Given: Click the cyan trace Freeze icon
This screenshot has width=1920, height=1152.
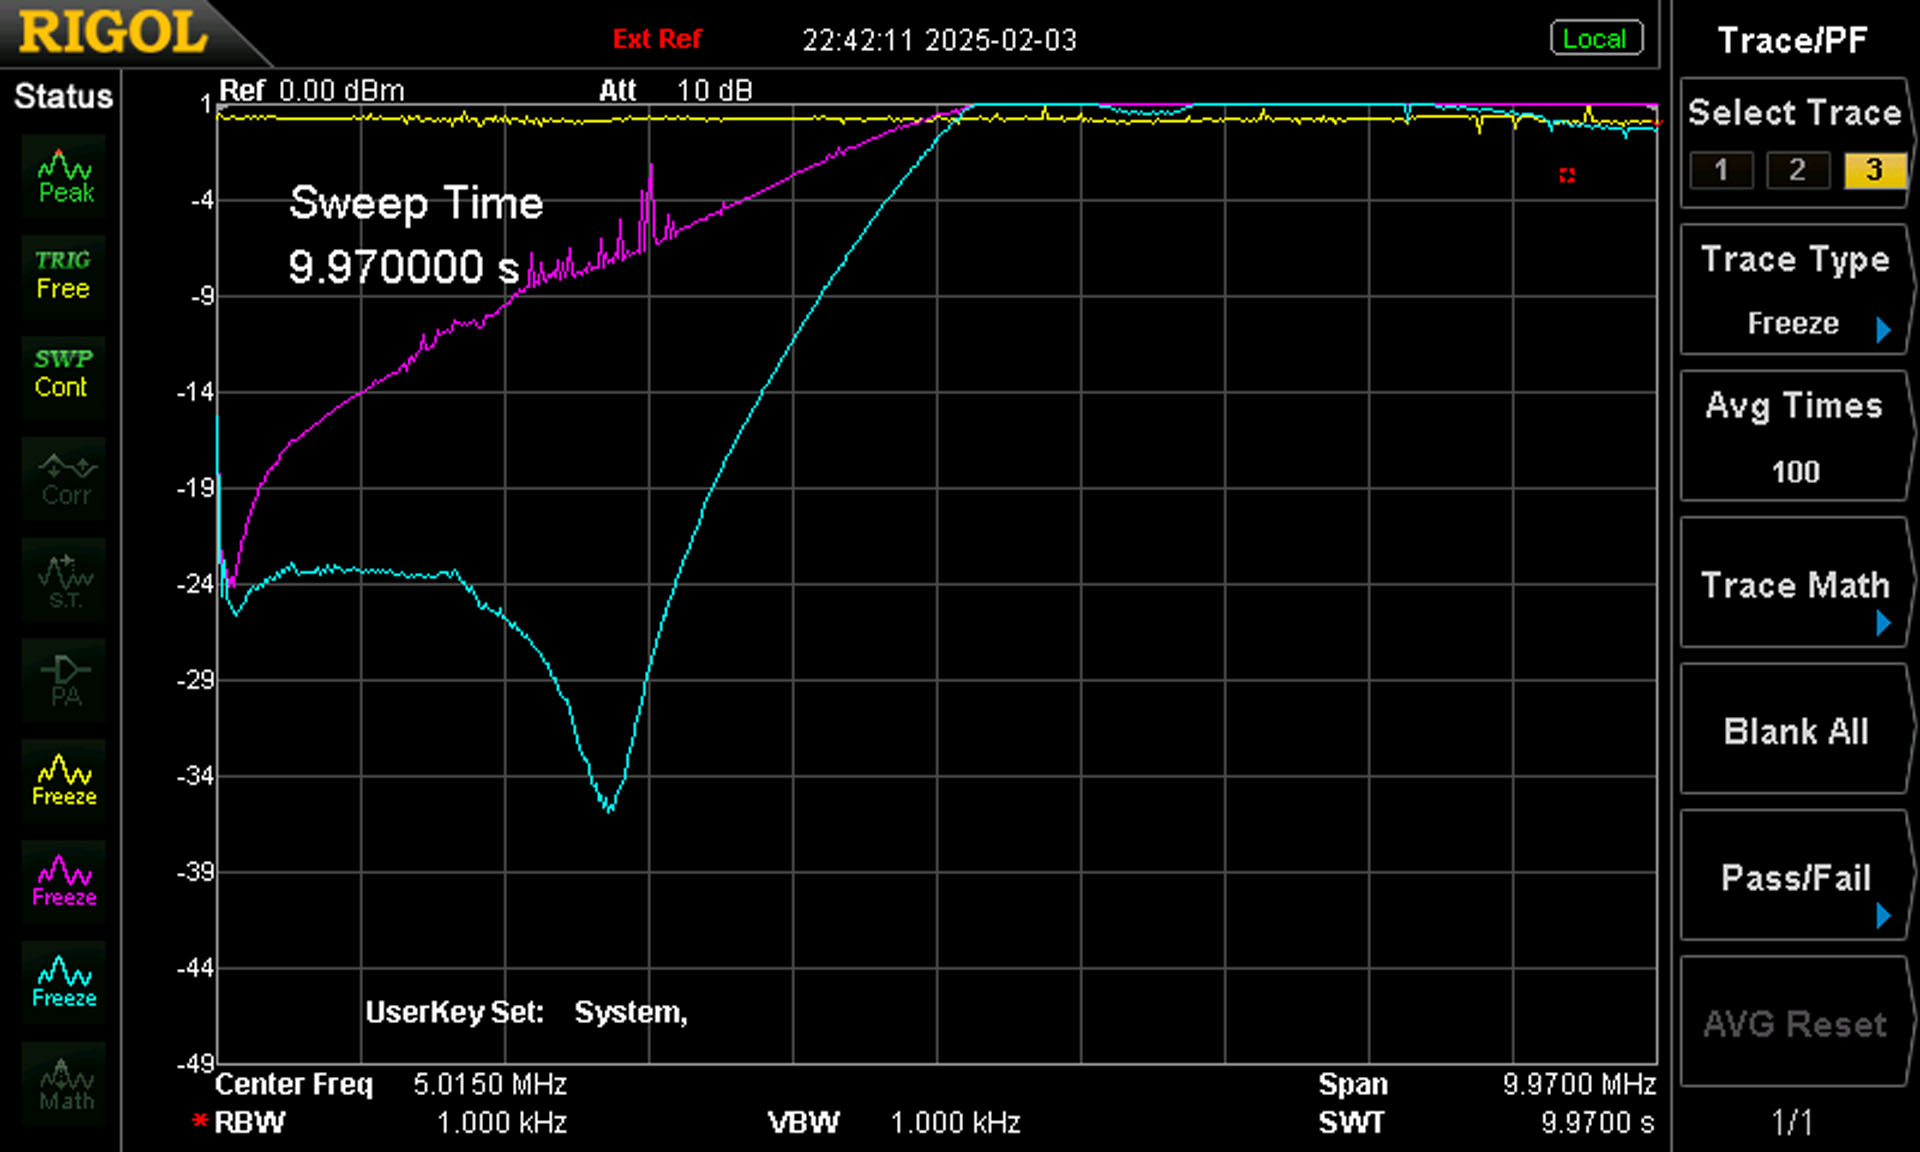Looking at the screenshot, I should [x=64, y=983].
